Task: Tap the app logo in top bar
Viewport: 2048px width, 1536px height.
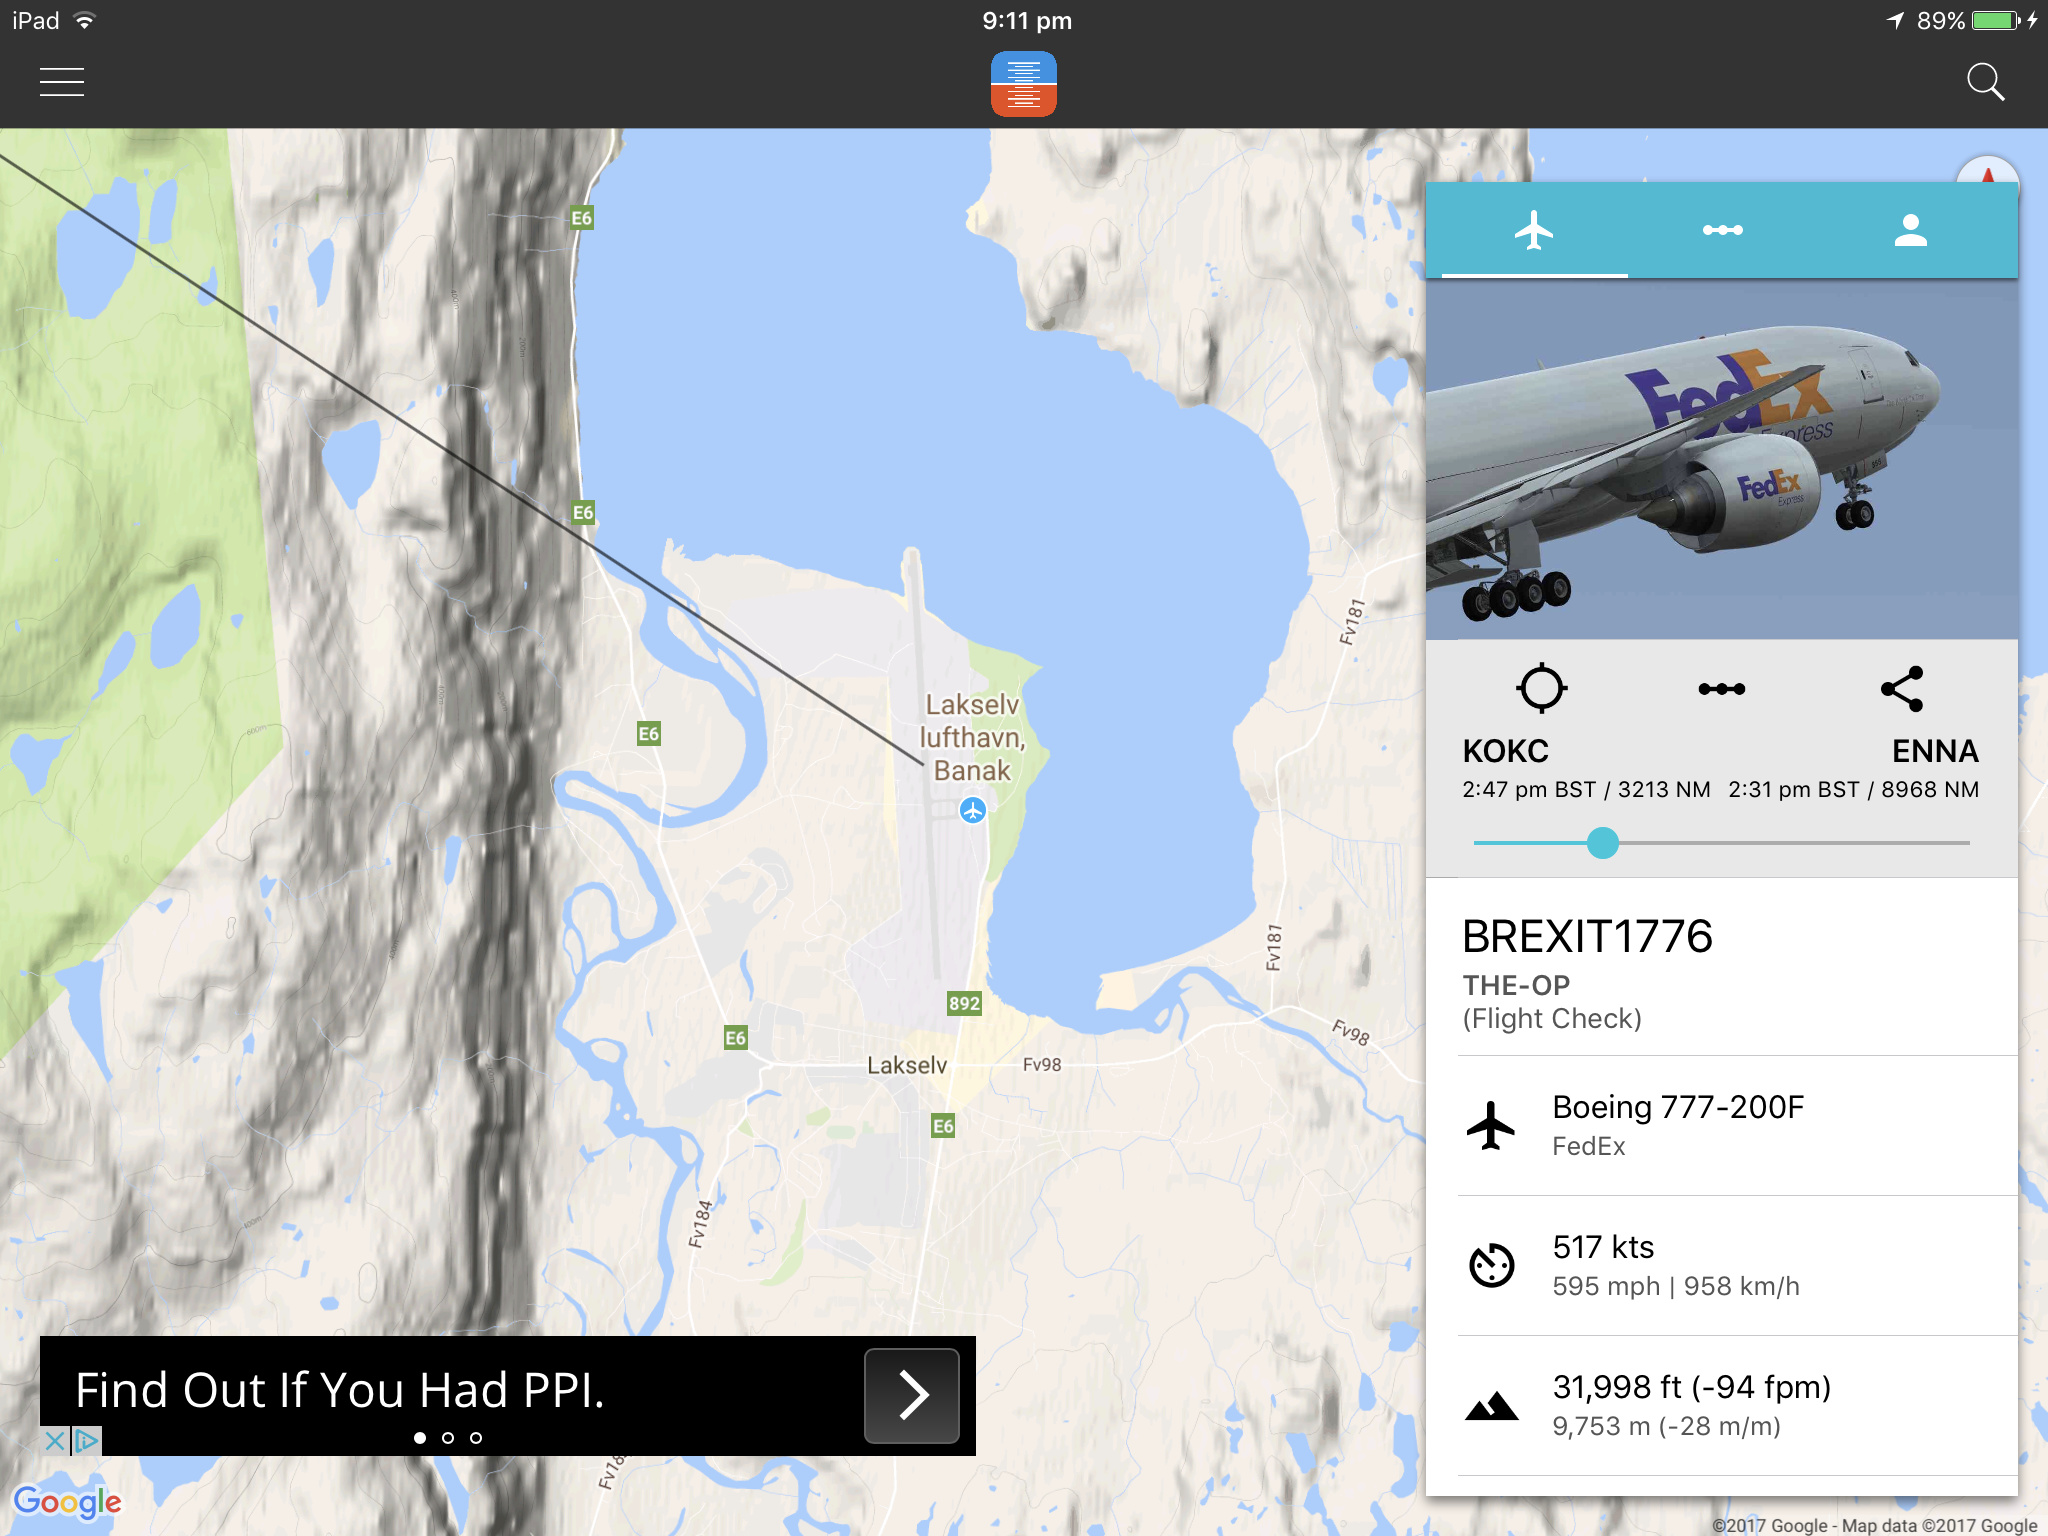Action: pyautogui.click(x=1023, y=84)
